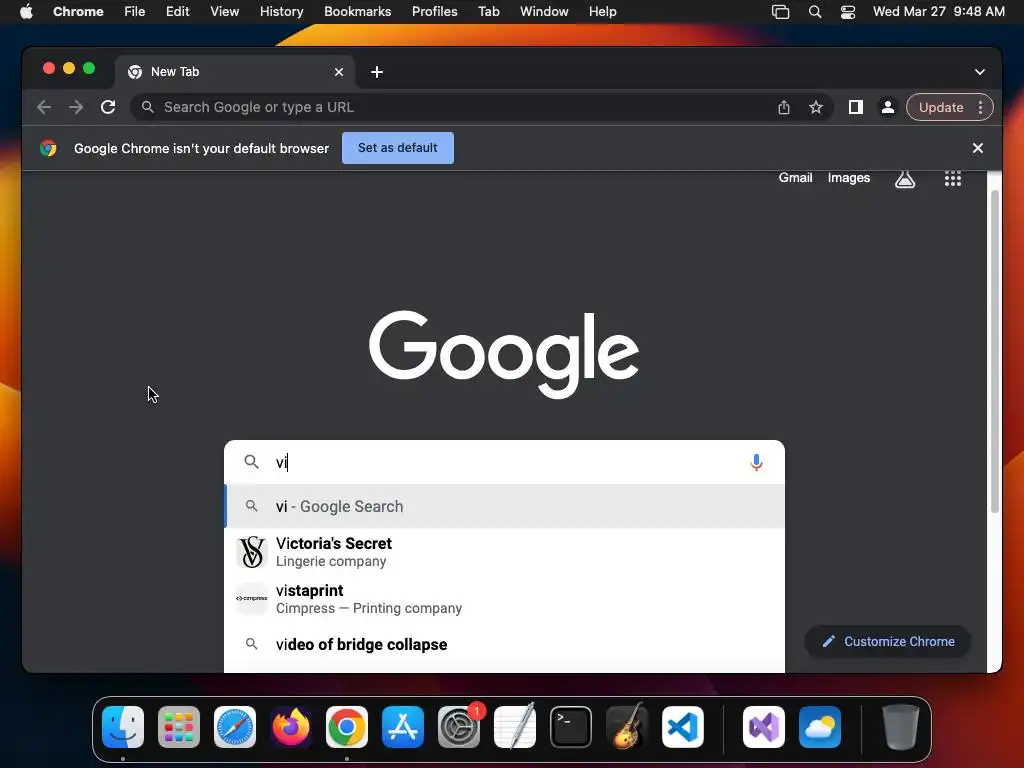This screenshot has width=1024, height=768.
Task: Open the Trash in the Dock
Action: click(x=901, y=726)
